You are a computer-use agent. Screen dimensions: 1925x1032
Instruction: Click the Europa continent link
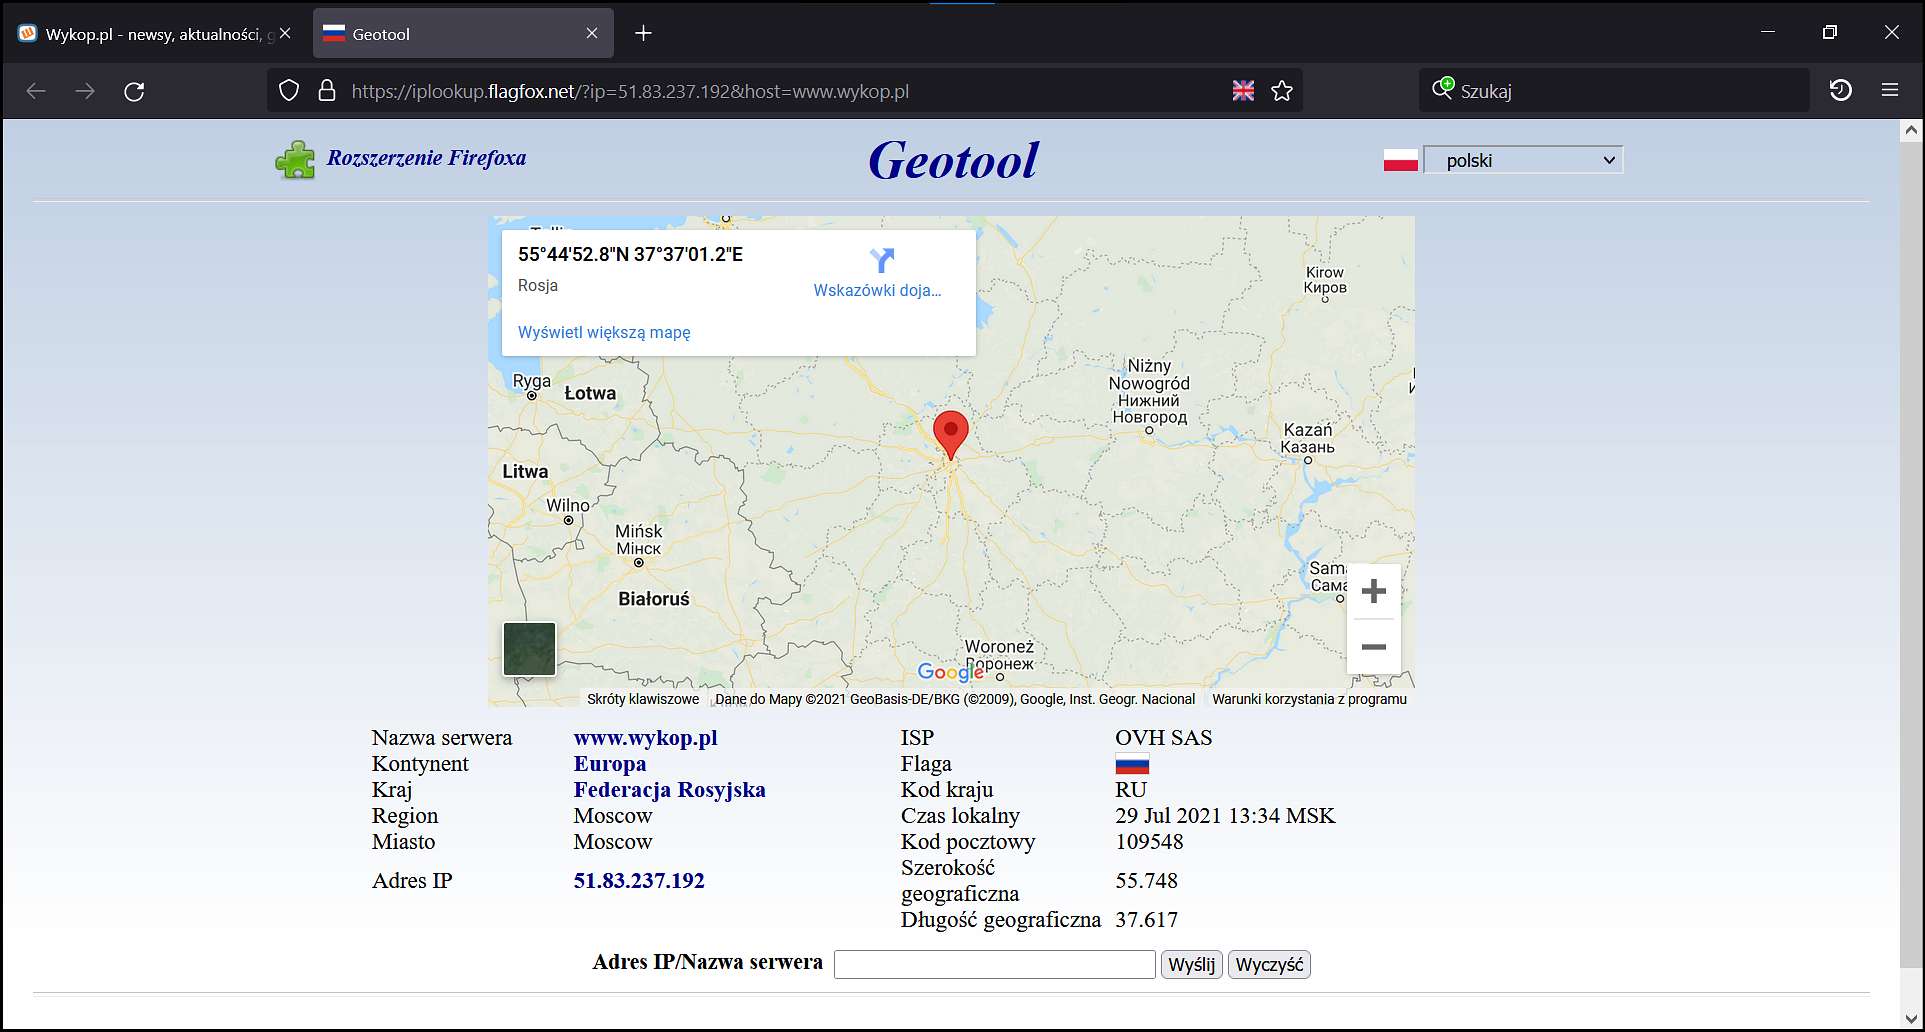tap(610, 764)
